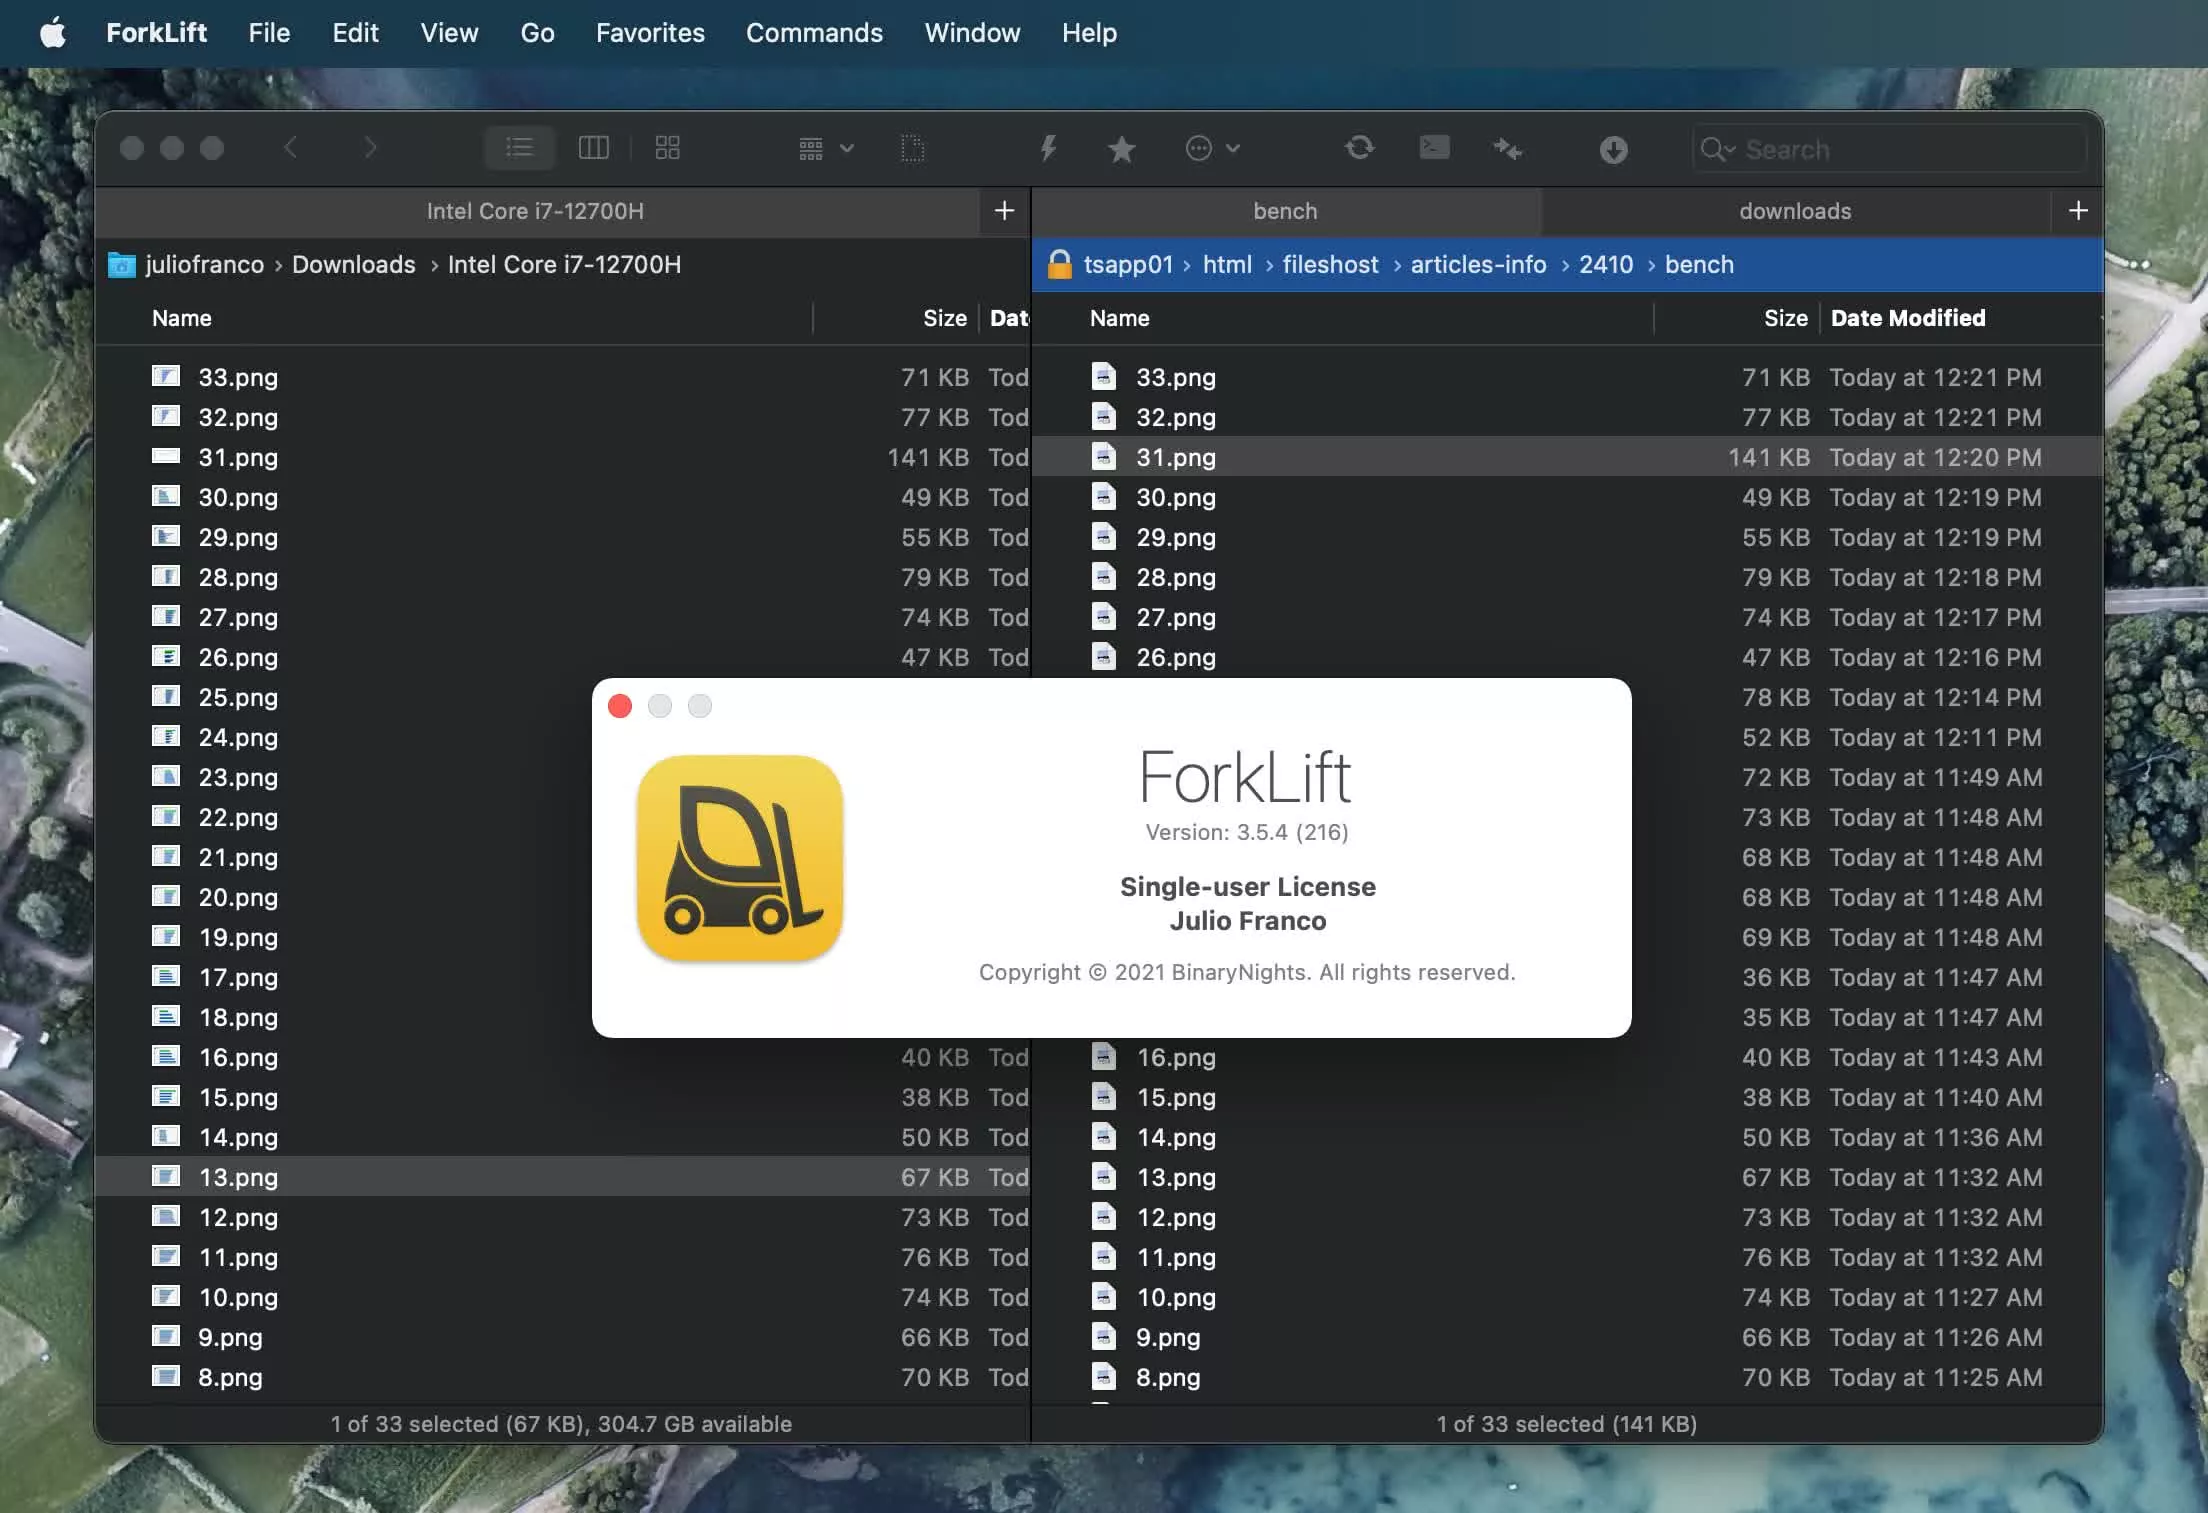This screenshot has height=1513, width=2208.
Task: Select 16.png file icon in right pane
Action: [x=1103, y=1057]
